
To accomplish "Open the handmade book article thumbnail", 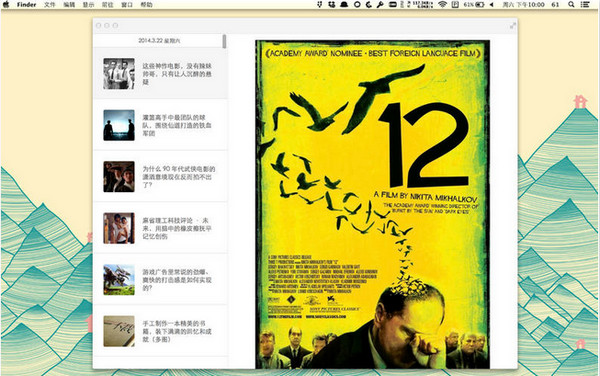I will click(119, 331).
